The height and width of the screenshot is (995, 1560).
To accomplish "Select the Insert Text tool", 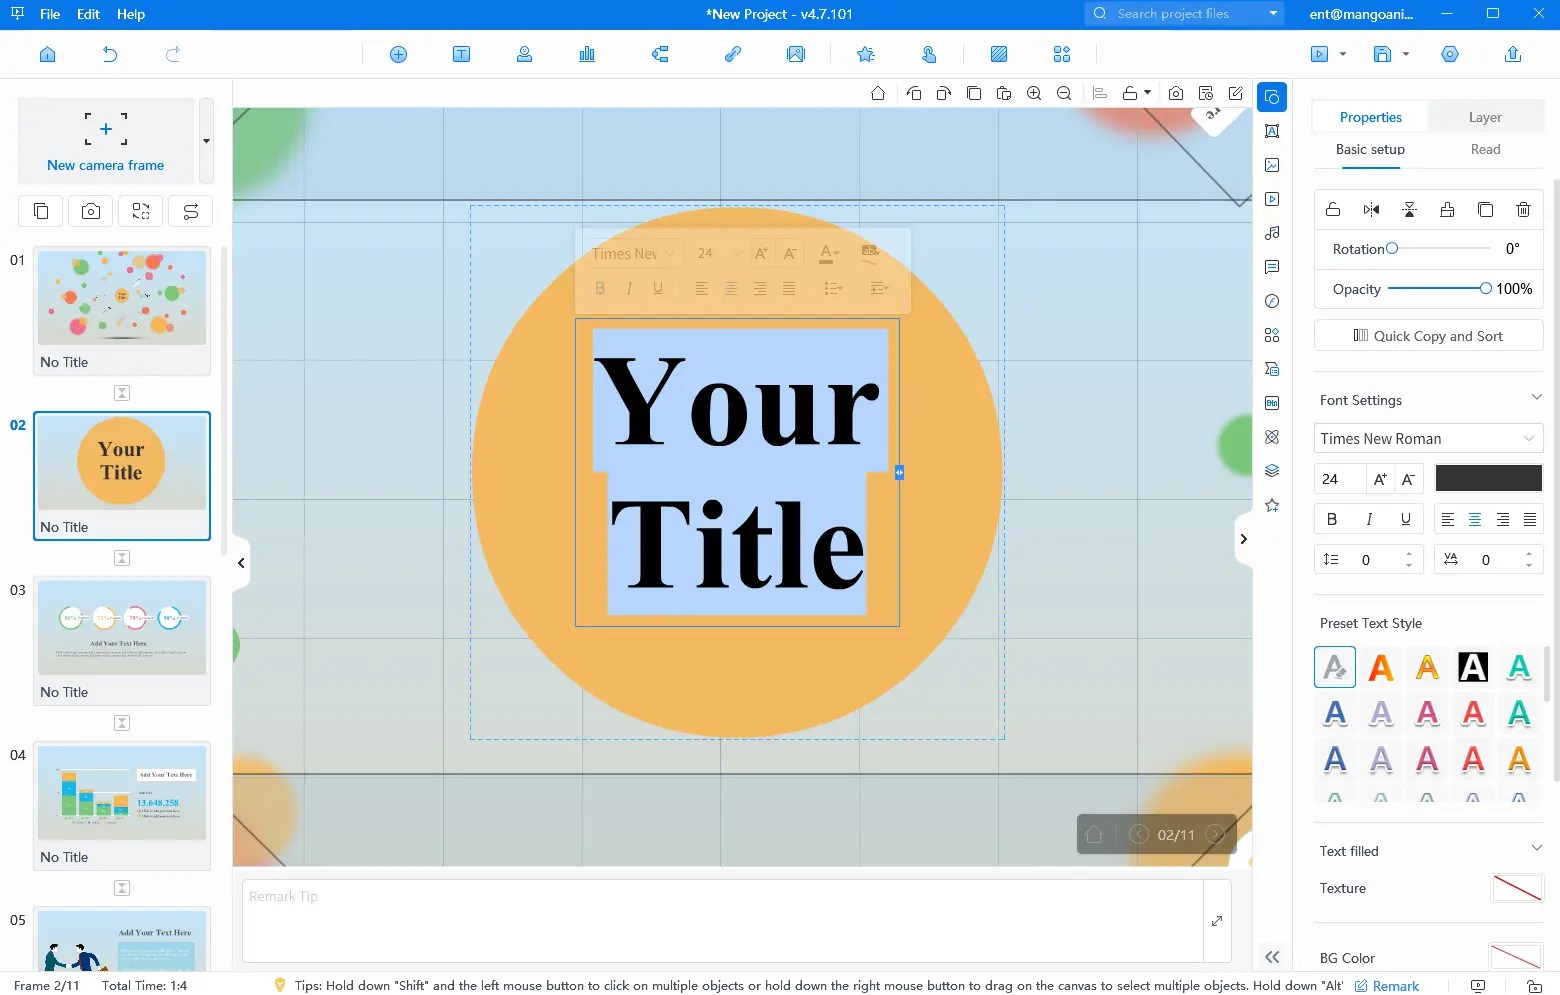I will tap(461, 54).
